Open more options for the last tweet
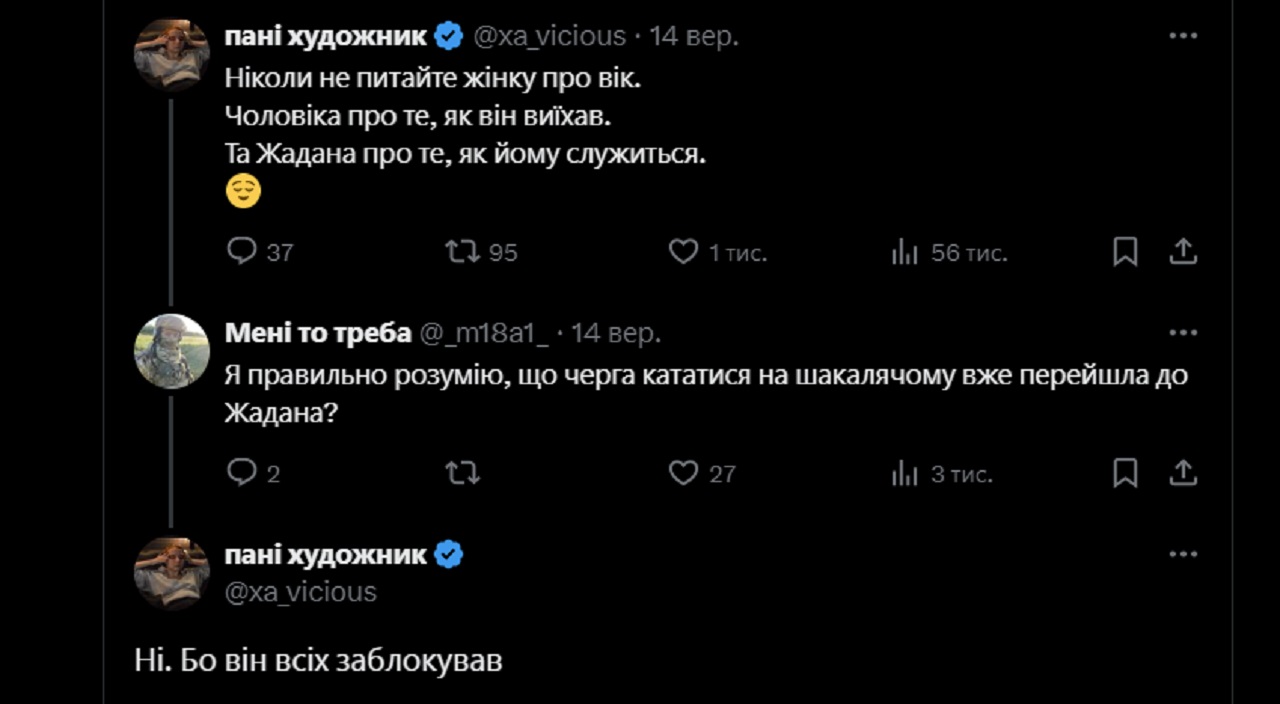Screen dimensions: 1280x704 1183,554
